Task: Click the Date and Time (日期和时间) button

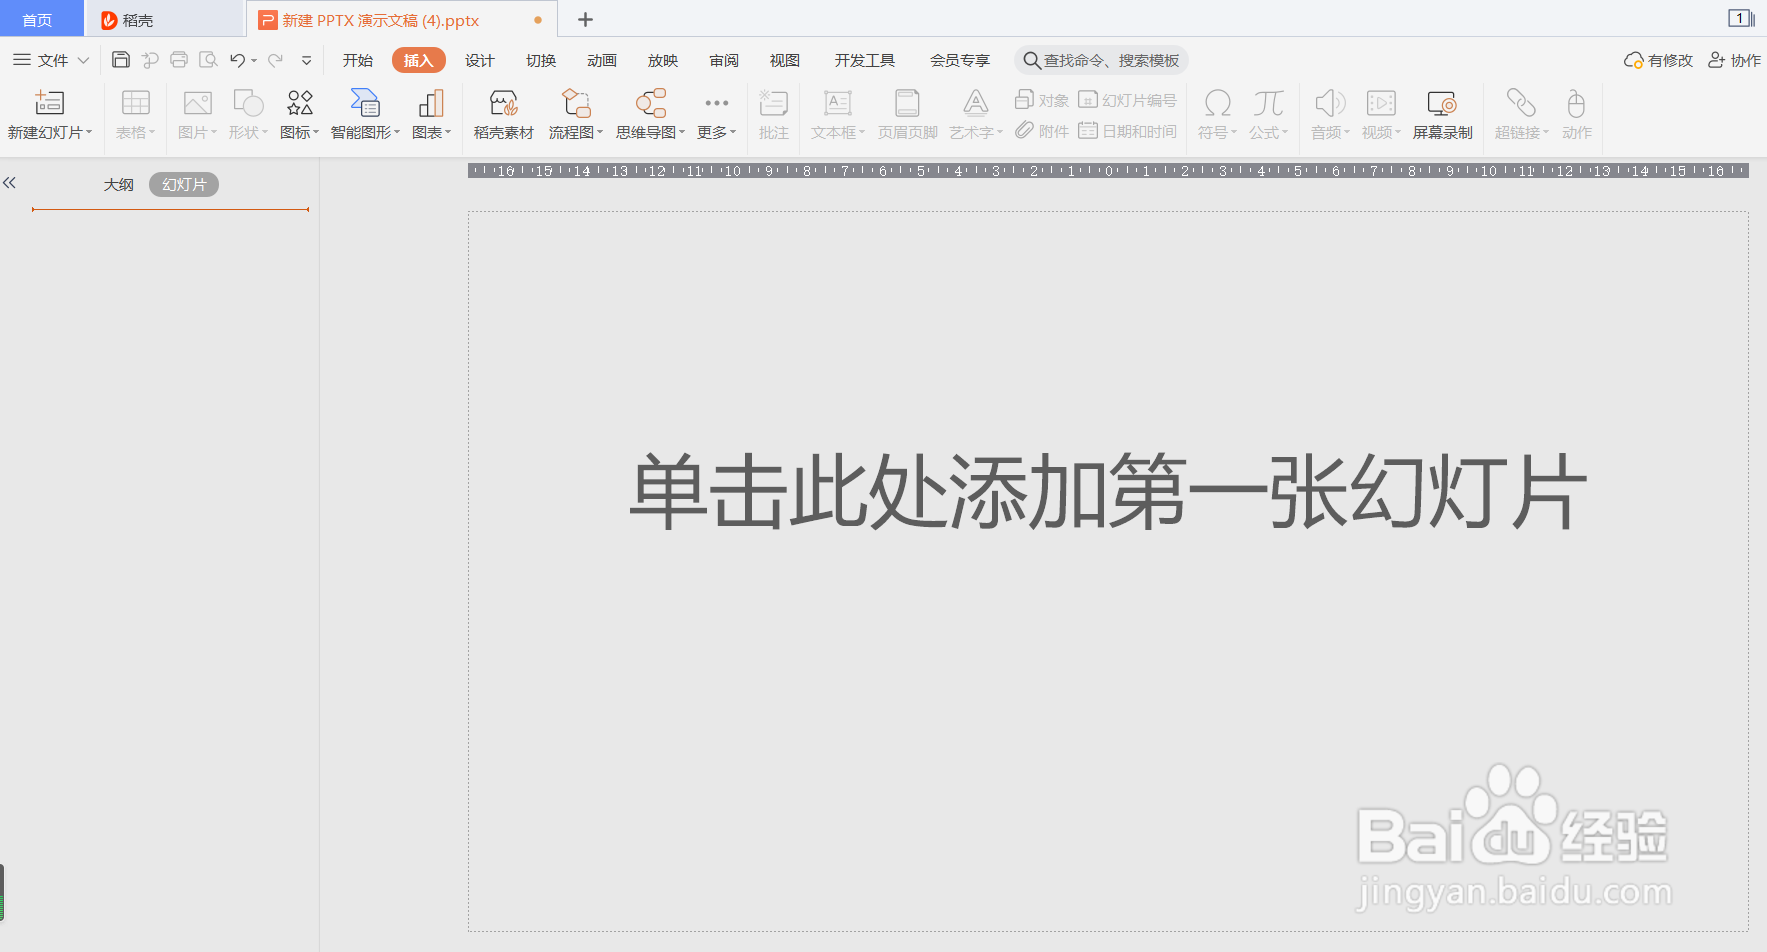Action: click(x=1127, y=131)
